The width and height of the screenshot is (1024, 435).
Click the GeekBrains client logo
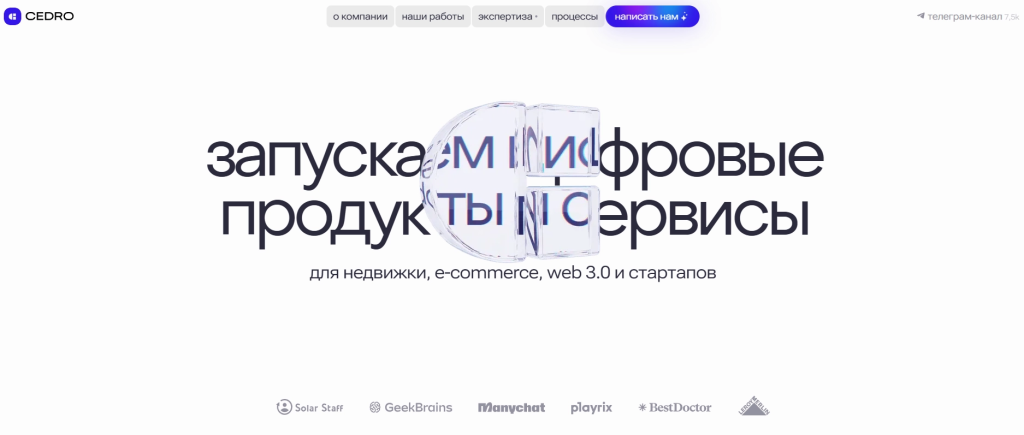click(x=411, y=408)
